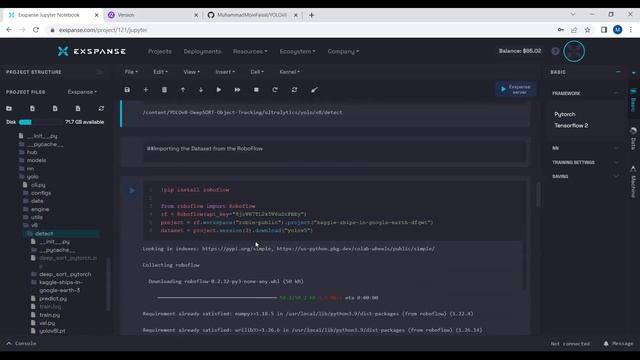Open the Edit menu dropdown
The height and width of the screenshot is (360, 640).
tap(160, 72)
